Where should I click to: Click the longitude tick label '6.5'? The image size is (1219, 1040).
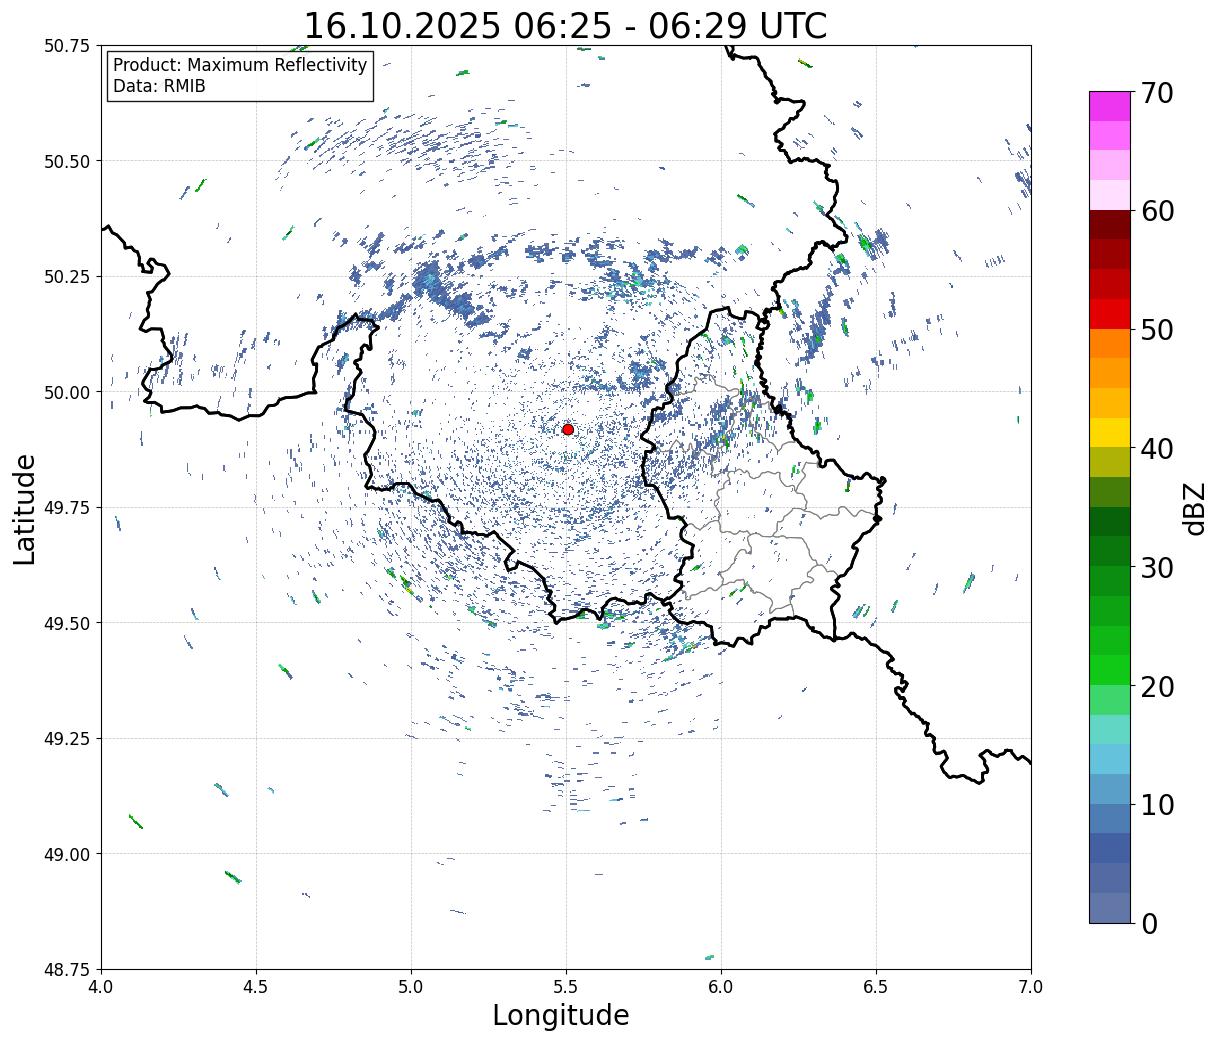876,987
